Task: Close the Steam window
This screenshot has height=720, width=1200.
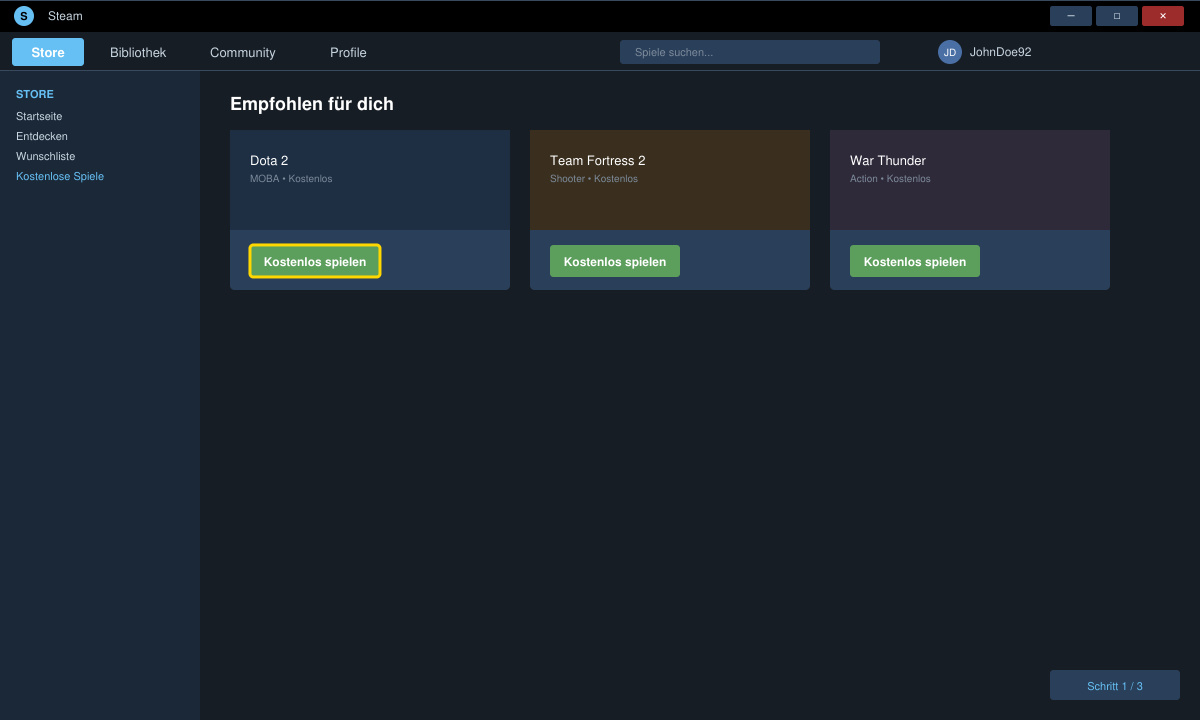Action: [1163, 16]
